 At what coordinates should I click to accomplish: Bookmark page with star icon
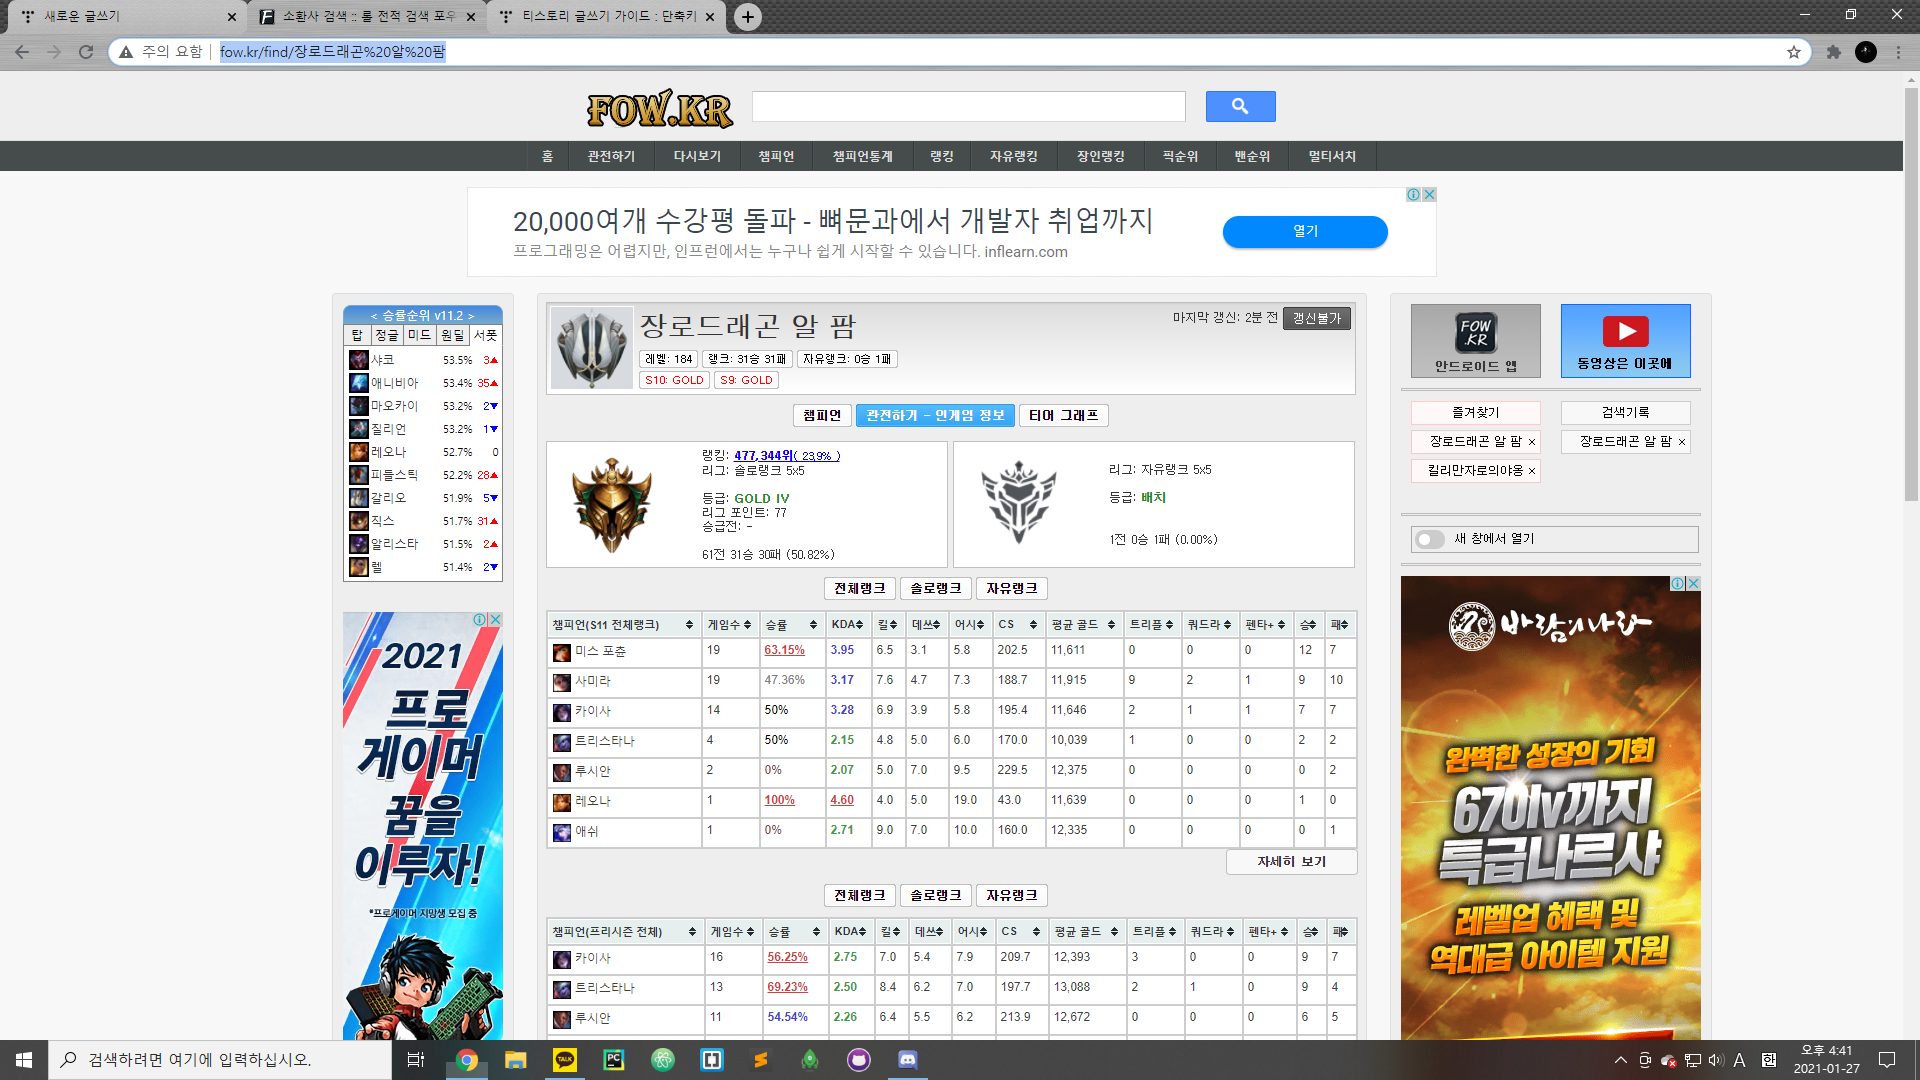(1794, 52)
